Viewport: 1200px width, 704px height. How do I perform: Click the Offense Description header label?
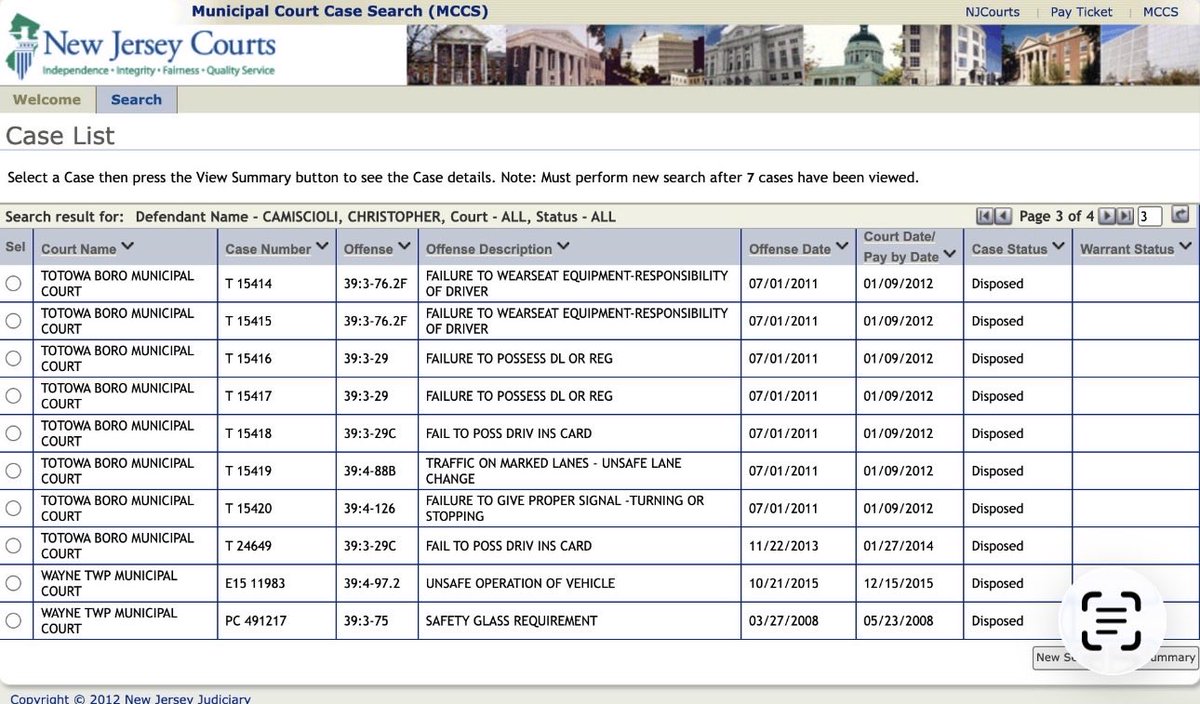pyautogui.click(x=489, y=249)
